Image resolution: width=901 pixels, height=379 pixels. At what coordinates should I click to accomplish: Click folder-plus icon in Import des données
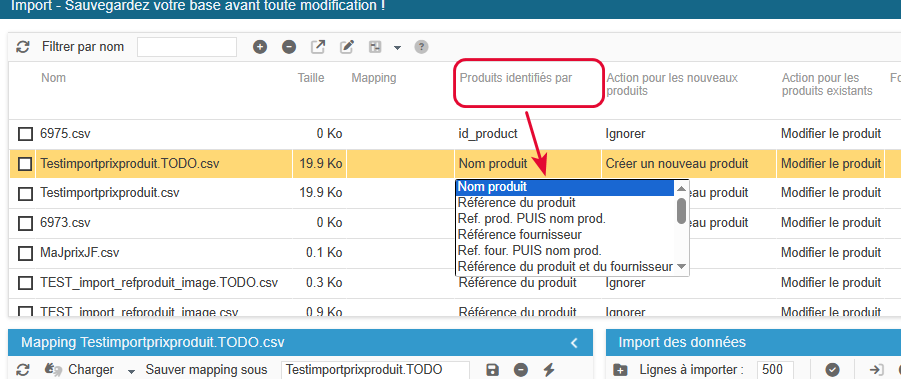pyautogui.click(x=620, y=370)
